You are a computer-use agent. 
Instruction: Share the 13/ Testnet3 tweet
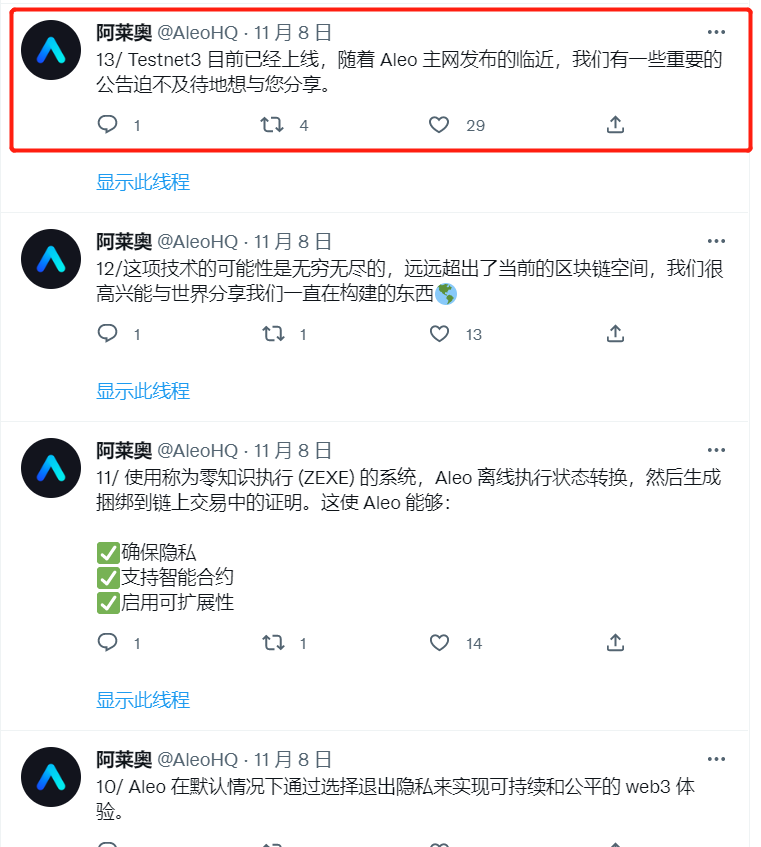pyautogui.click(x=615, y=124)
